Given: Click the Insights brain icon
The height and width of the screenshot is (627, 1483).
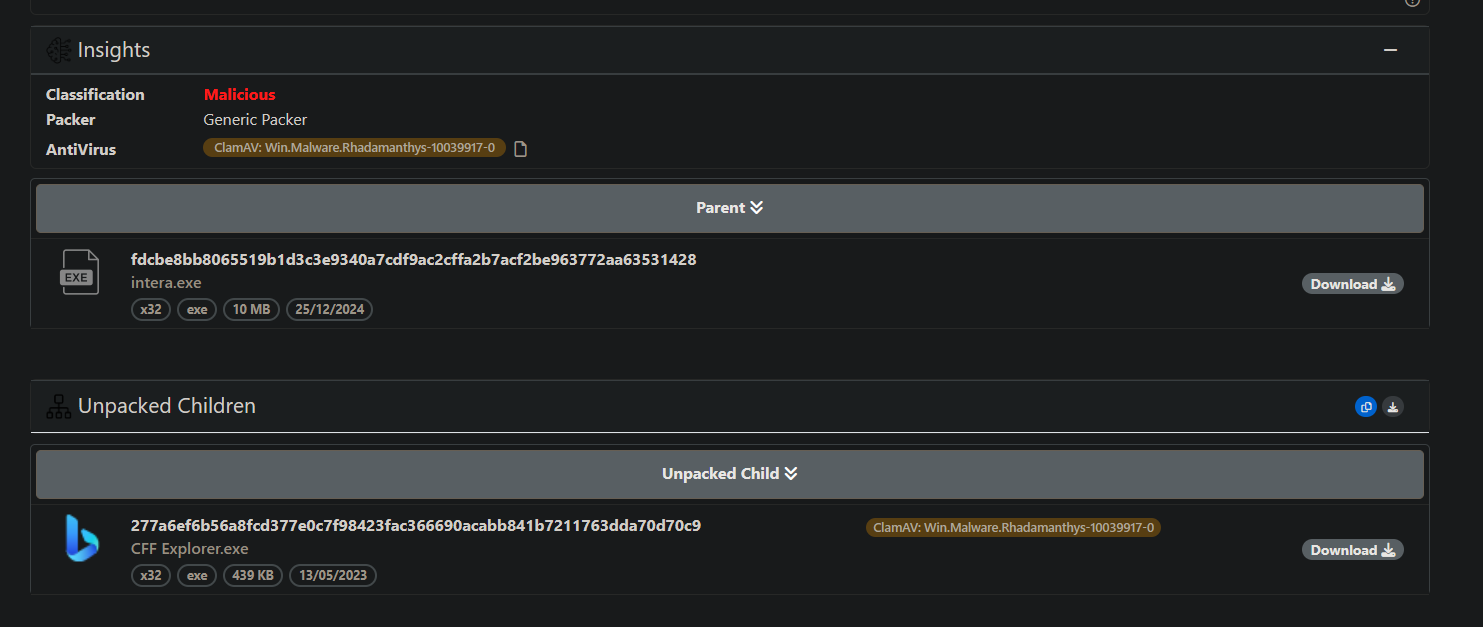Looking at the screenshot, I should coord(59,50).
